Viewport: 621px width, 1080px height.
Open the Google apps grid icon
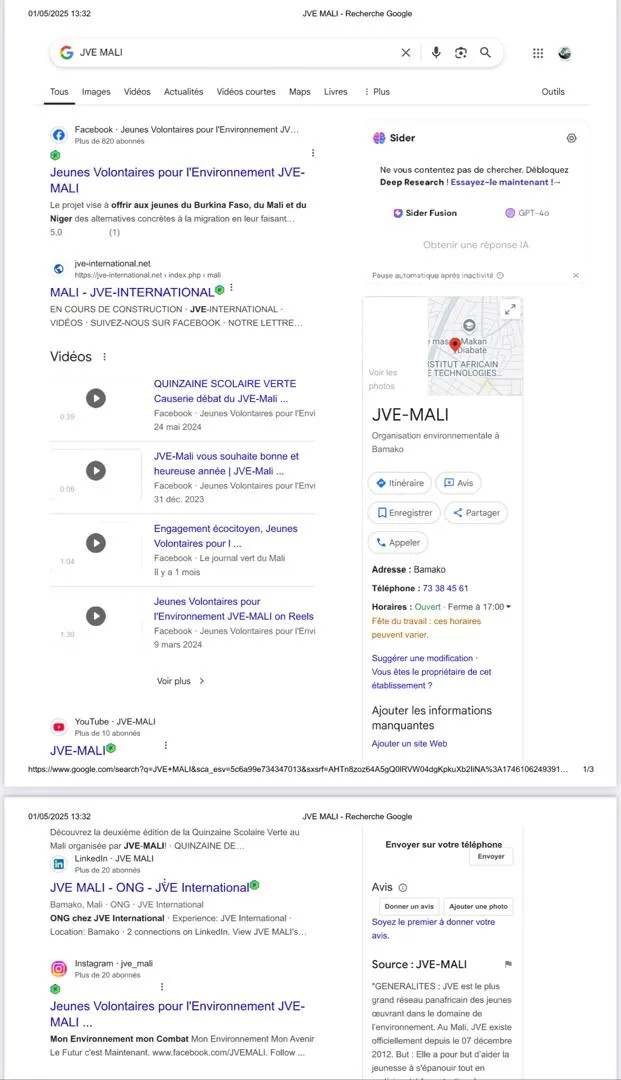point(538,53)
